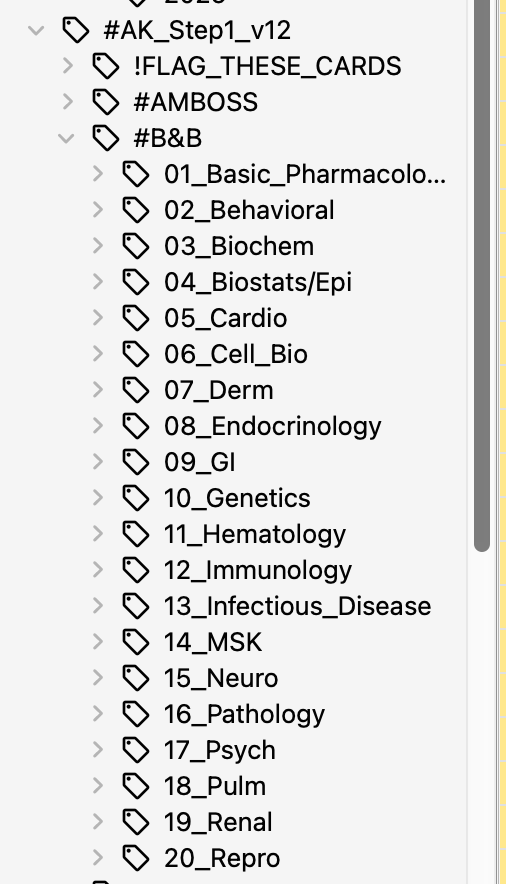This screenshot has height=884, width=506.
Task: Click the tag icon of 05_Cardio
Action: tap(136, 319)
